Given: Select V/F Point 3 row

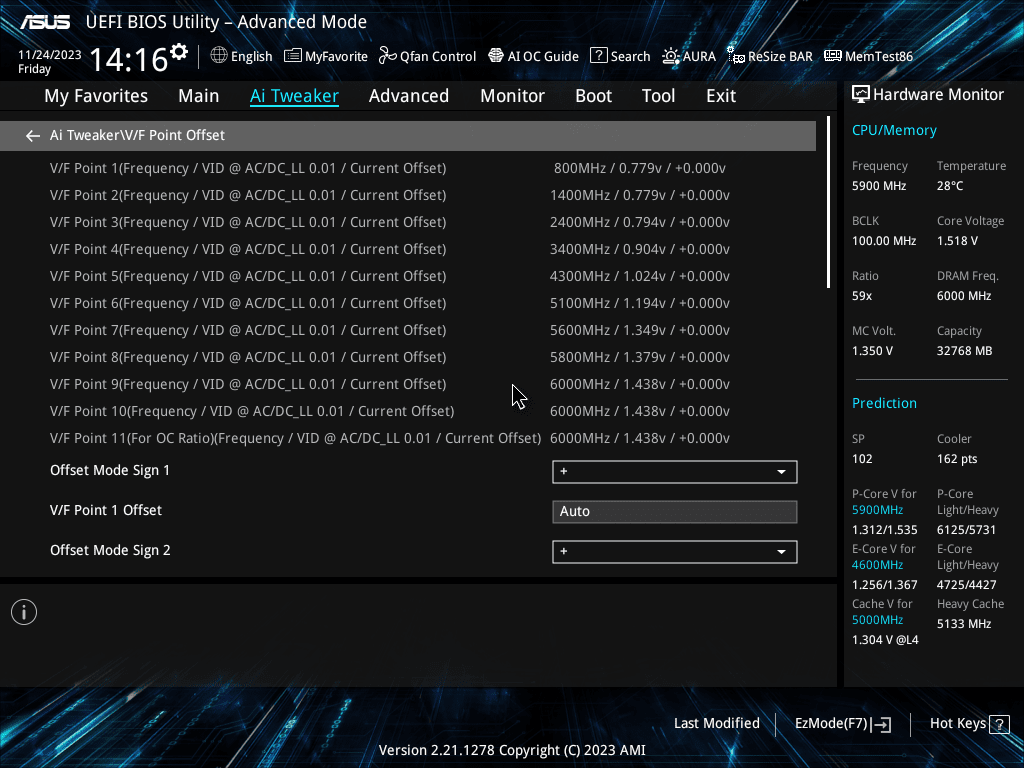Looking at the screenshot, I should (408, 222).
